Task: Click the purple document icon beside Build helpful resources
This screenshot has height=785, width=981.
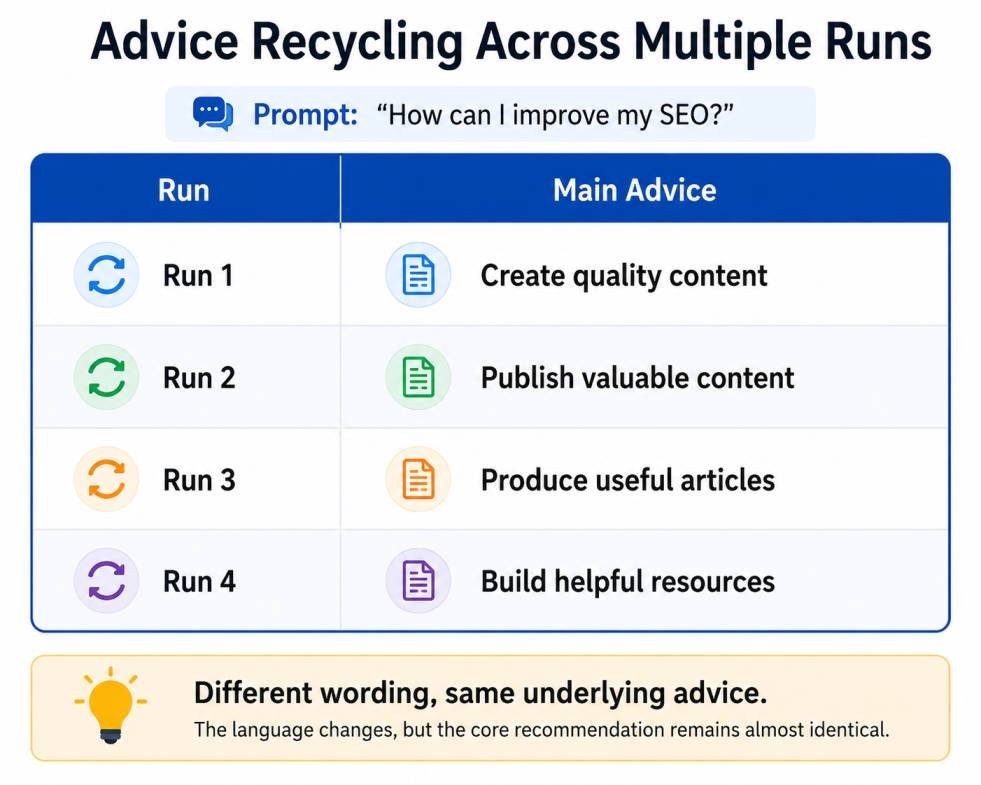Action: pos(418,580)
